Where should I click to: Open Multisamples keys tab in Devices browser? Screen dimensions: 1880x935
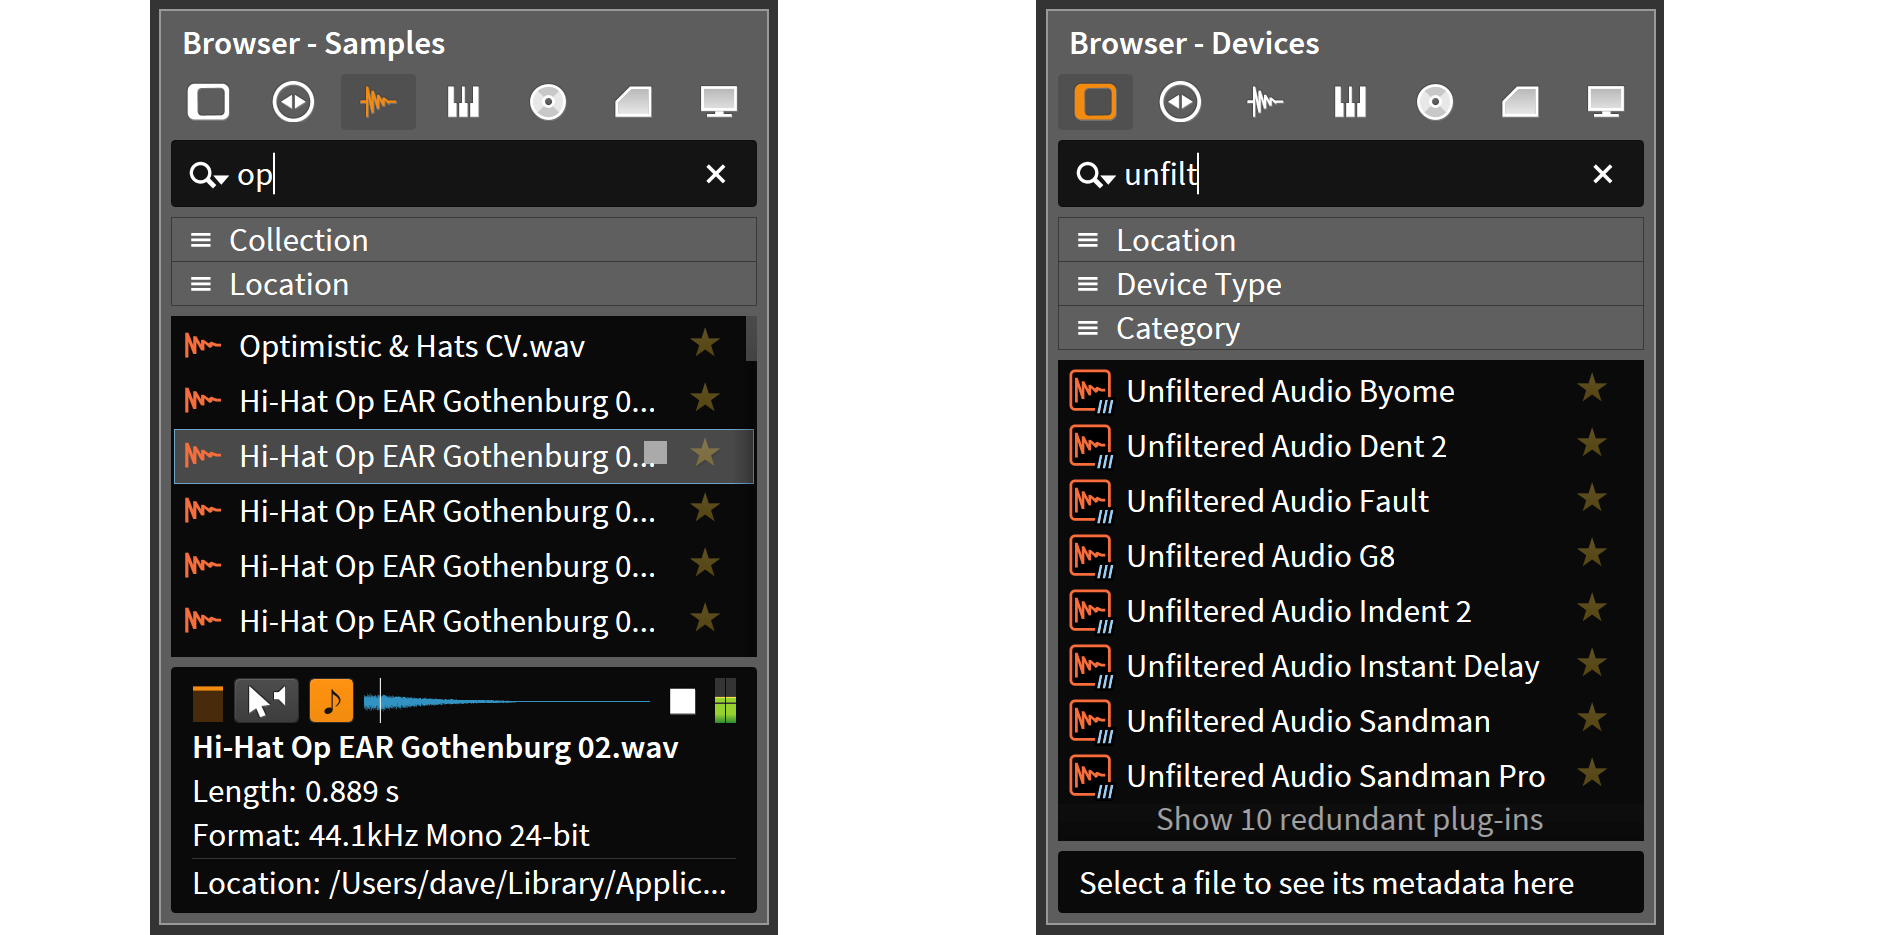1350,102
